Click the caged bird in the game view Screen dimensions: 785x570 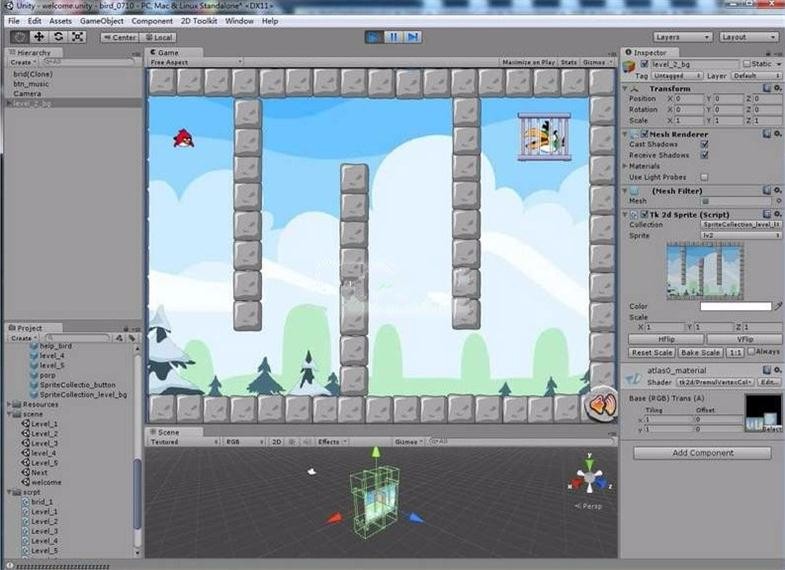544,136
